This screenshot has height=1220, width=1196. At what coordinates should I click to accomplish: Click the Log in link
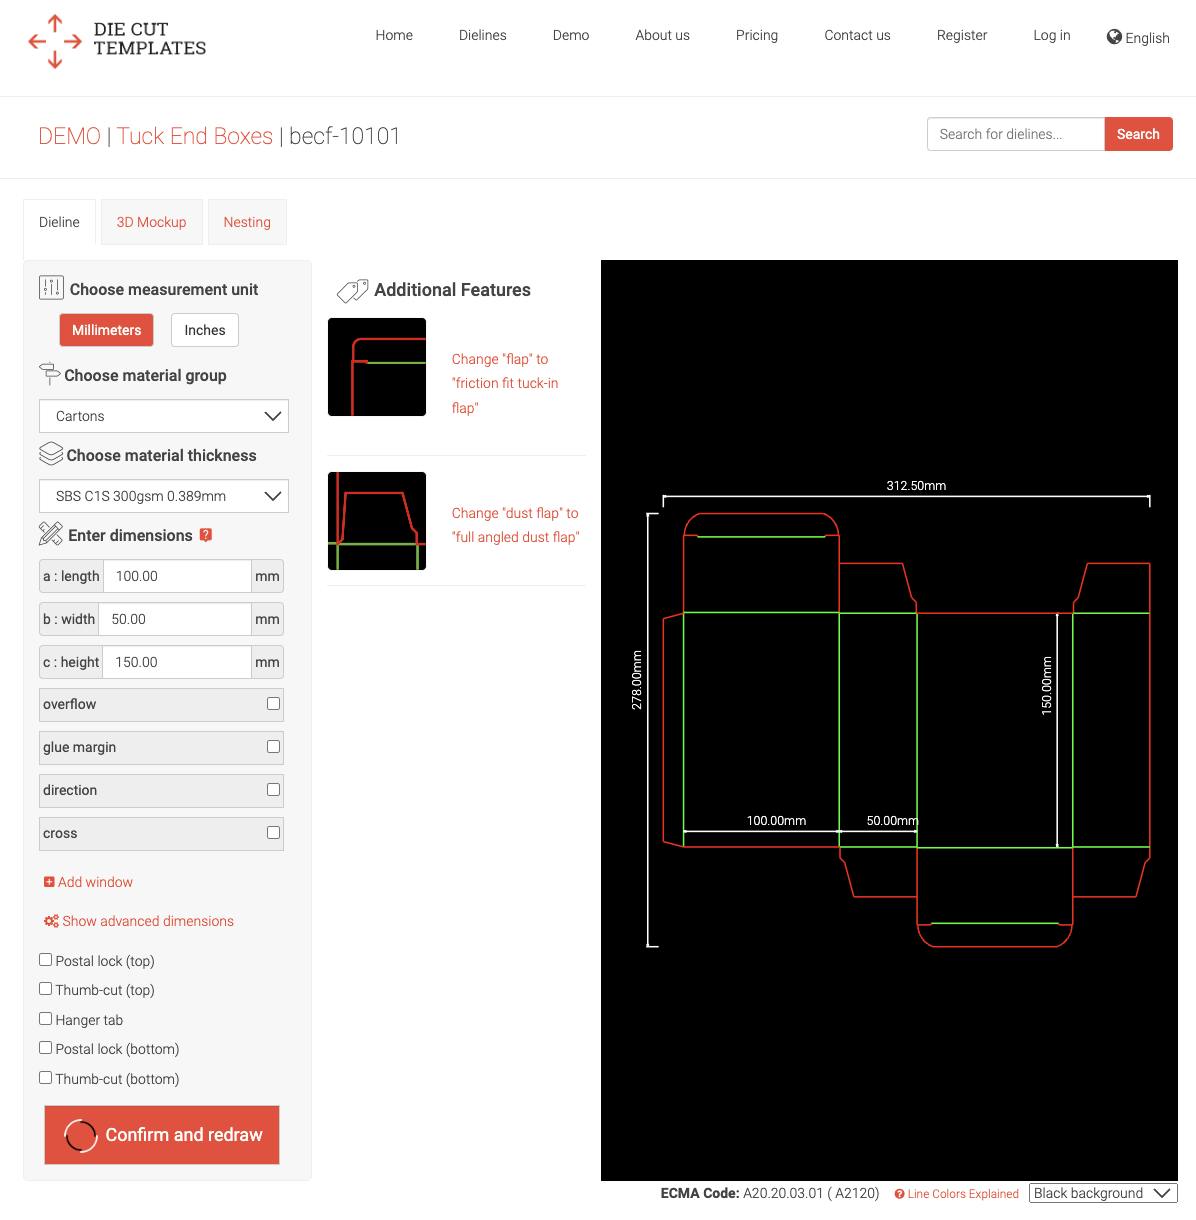pyautogui.click(x=1052, y=35)
